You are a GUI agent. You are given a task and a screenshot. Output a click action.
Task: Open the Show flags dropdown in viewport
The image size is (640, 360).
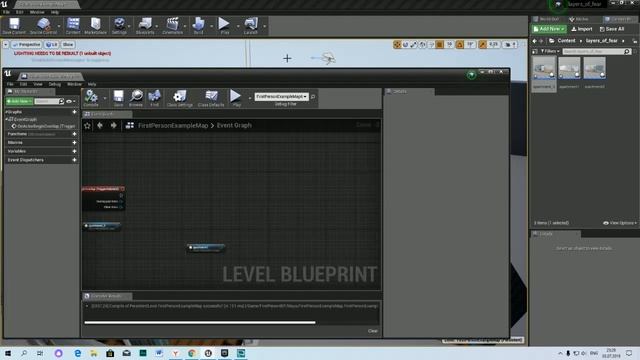[x=68, y=44]
